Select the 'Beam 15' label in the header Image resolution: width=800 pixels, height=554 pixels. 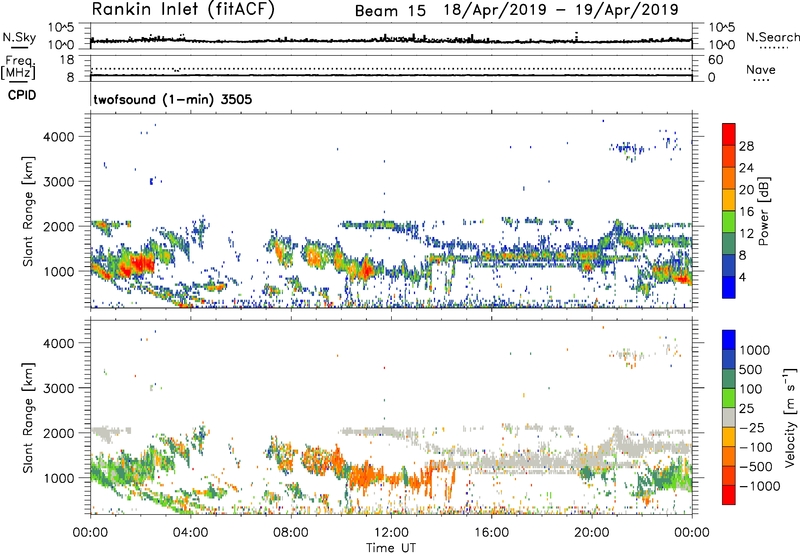[x=390, y=11]
